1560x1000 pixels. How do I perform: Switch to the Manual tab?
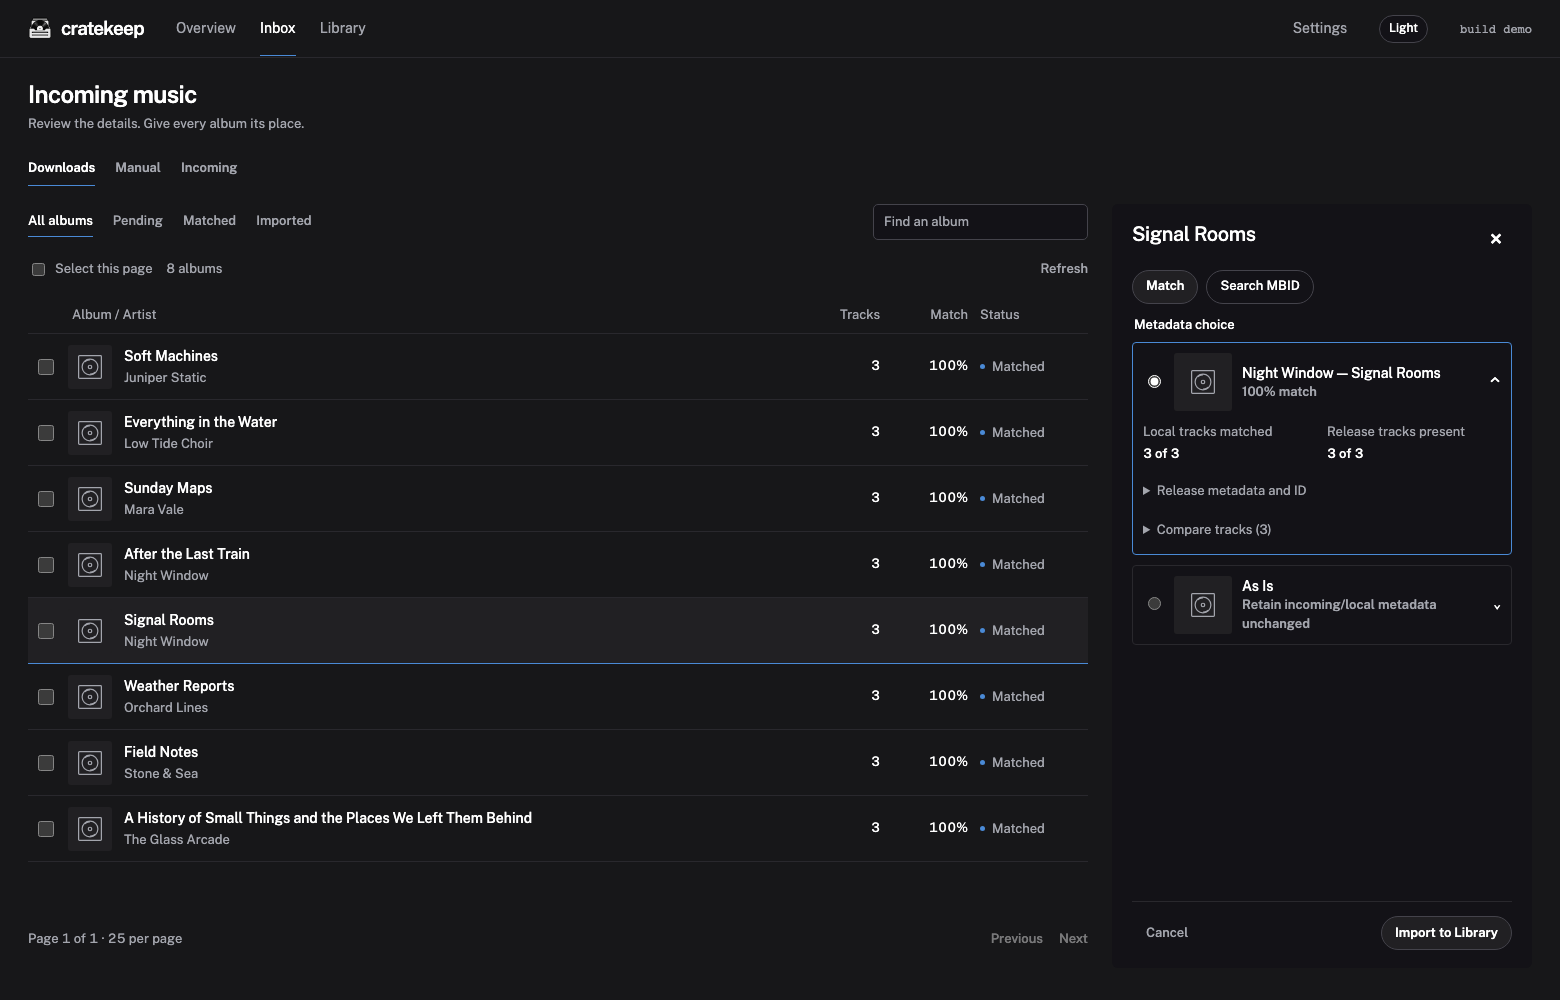tap(138, 168)
